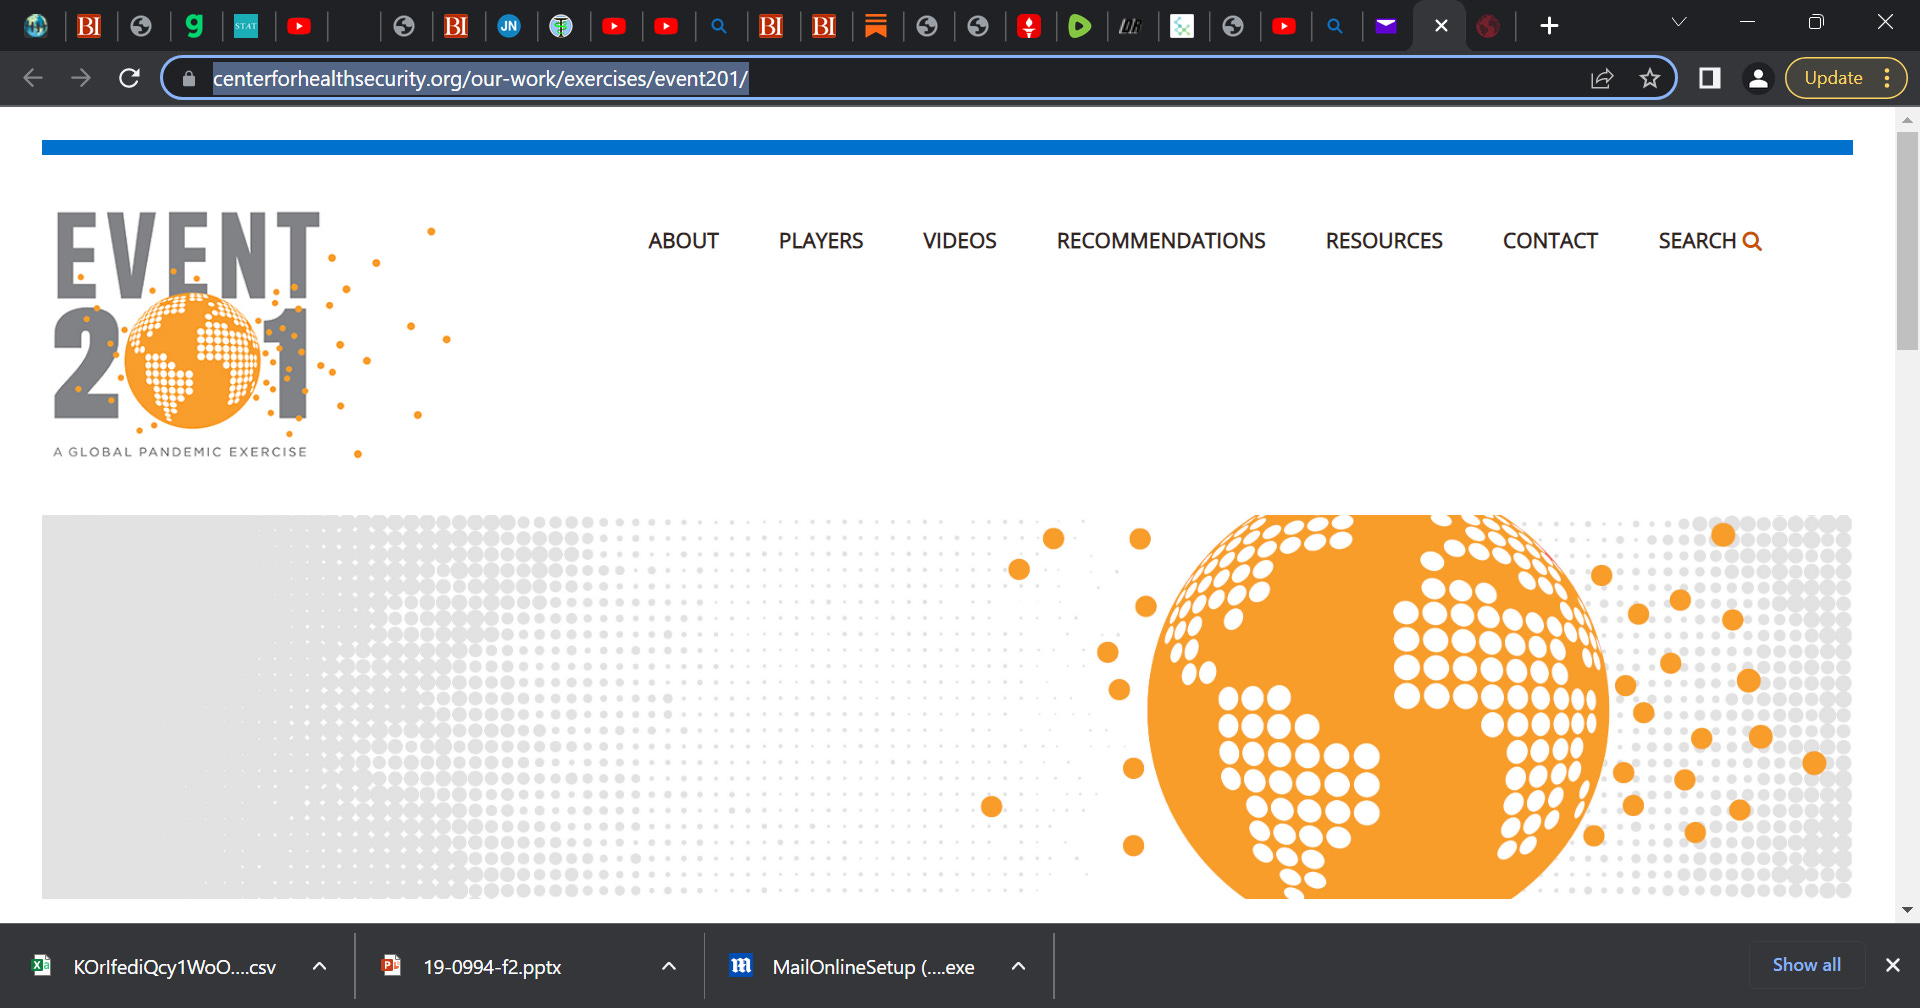The image size is (1920, 1008).
Task: Open the Chrome profile avatar menu
Action: 1758,78
